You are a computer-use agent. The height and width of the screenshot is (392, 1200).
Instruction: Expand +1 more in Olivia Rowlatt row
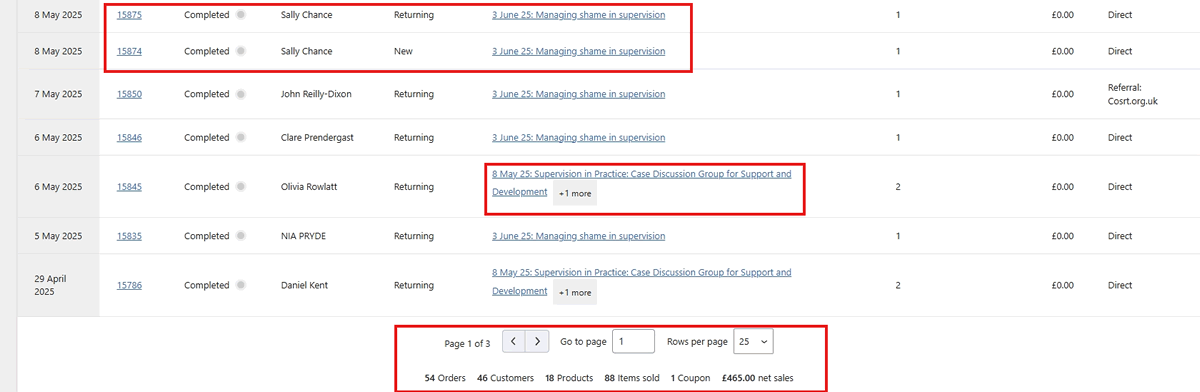575,193
